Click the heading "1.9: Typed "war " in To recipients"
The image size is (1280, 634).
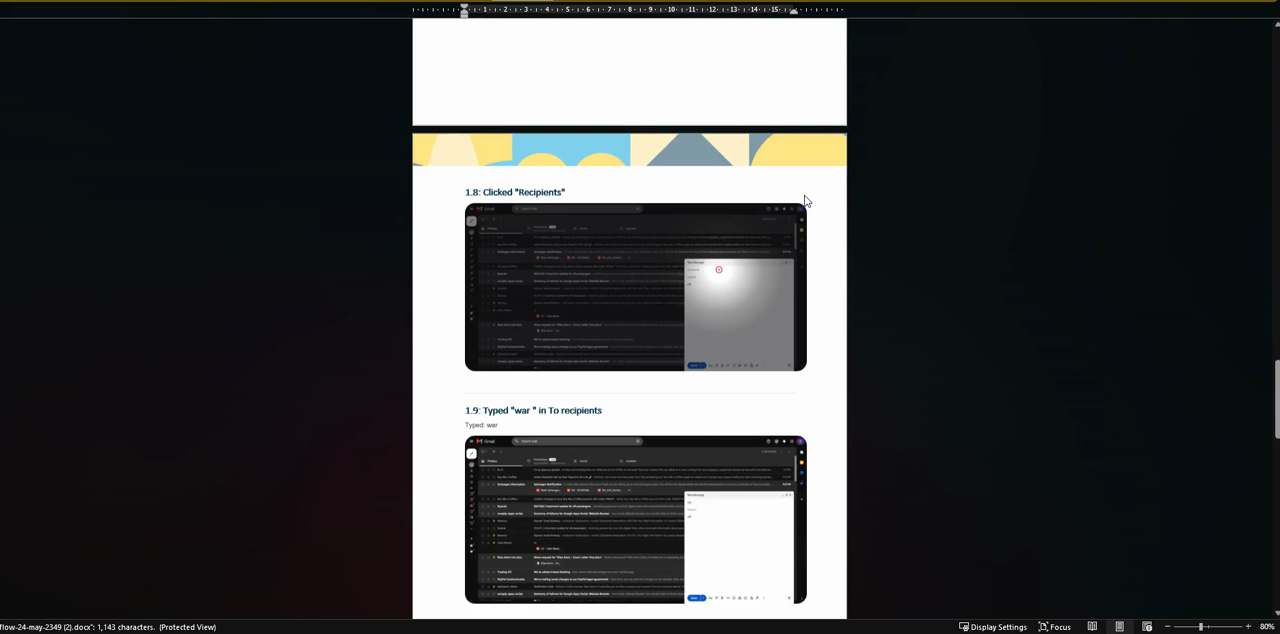(x=533, y=410)
